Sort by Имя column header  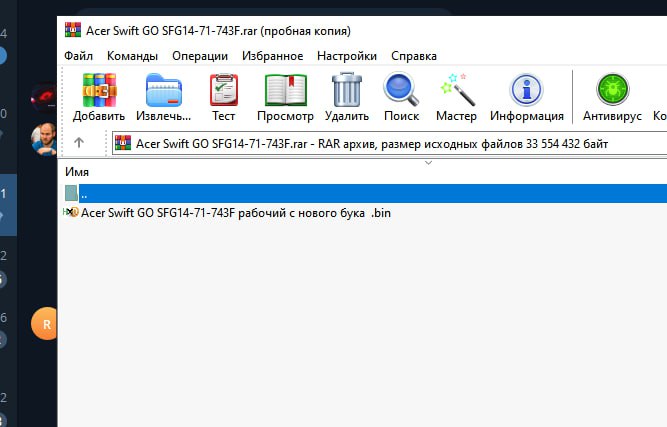[77, 172]
